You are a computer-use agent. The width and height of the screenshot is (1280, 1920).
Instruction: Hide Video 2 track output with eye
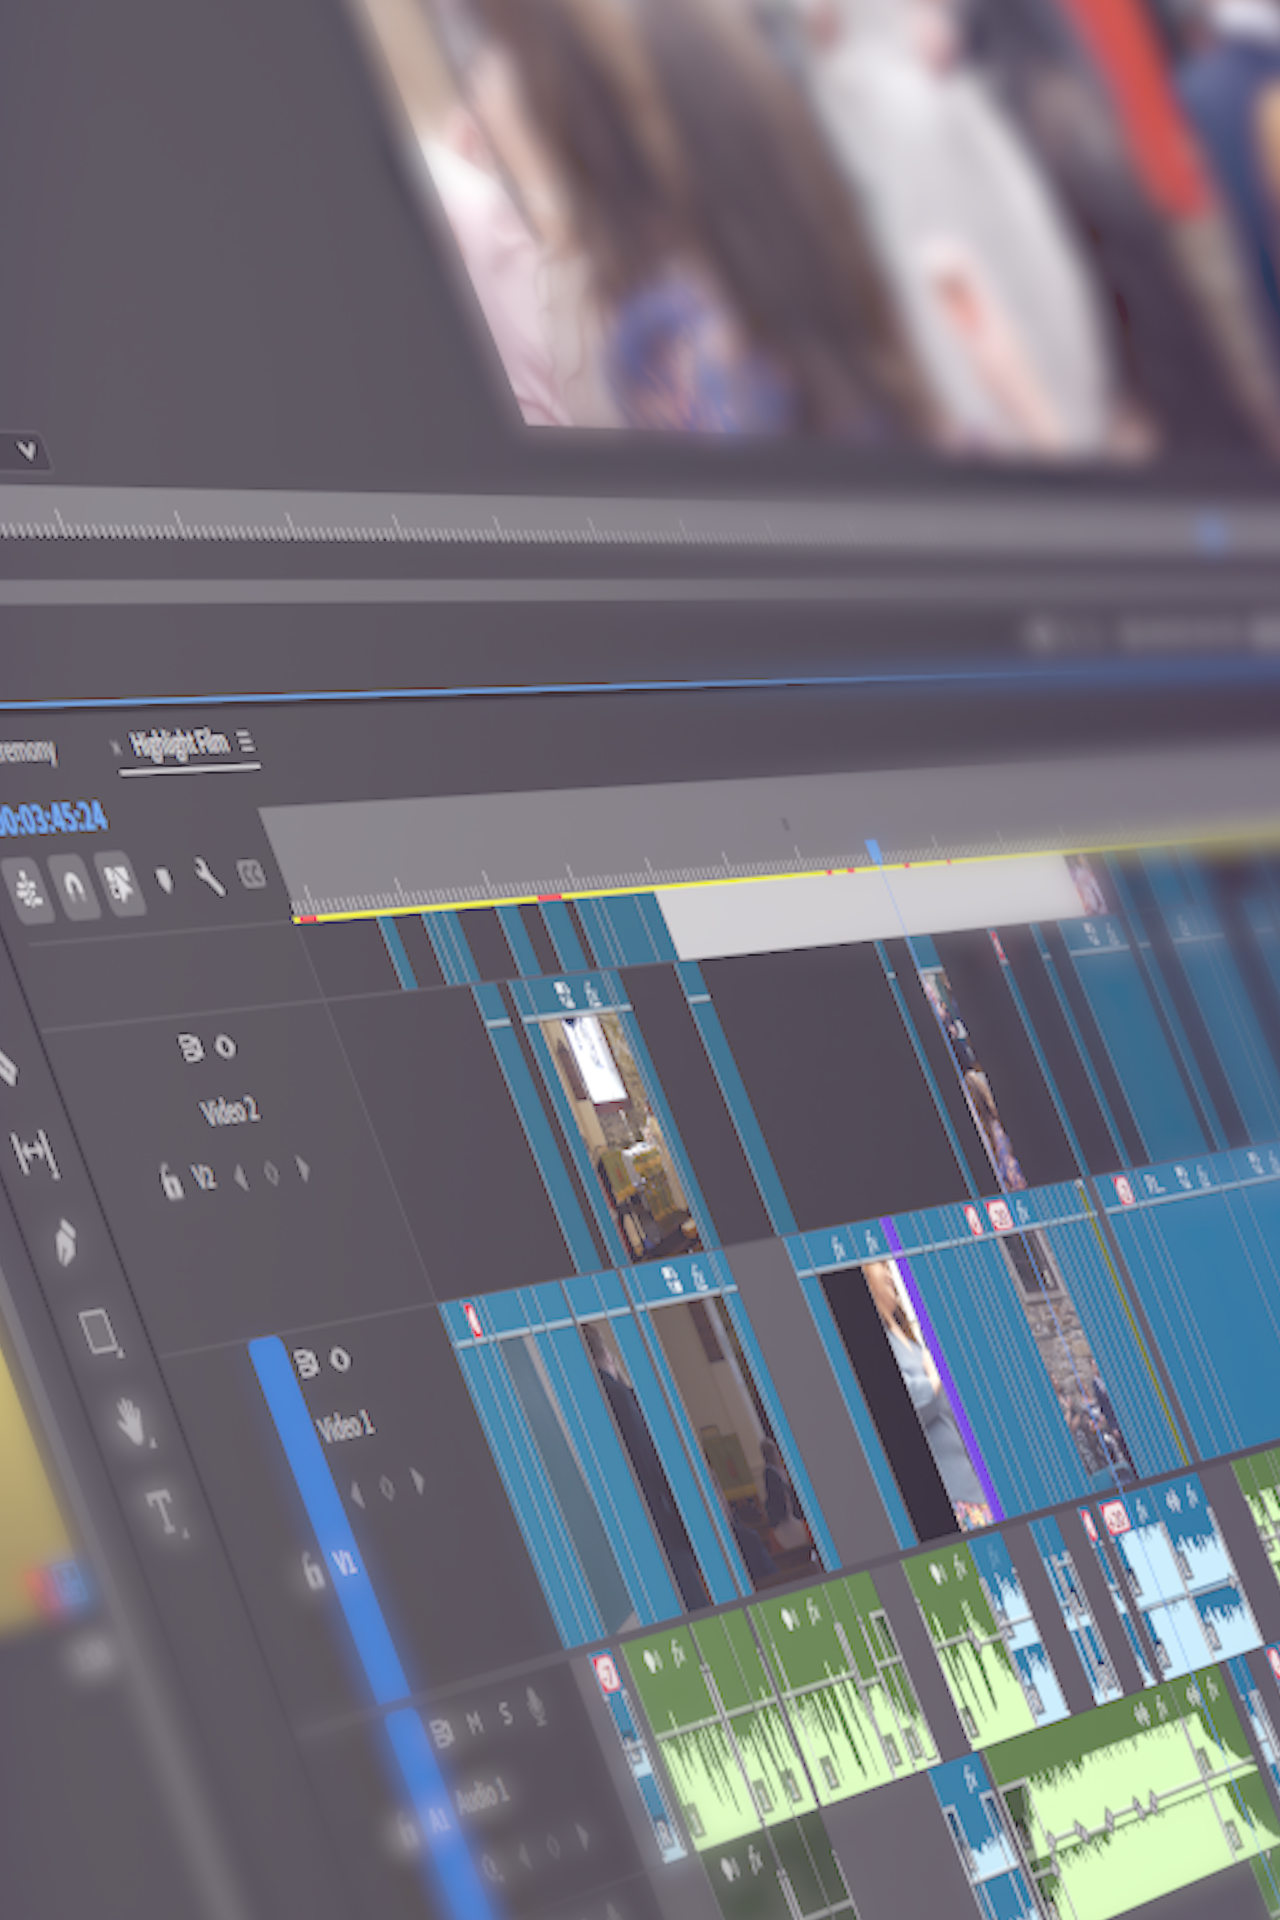click(226, 1046)
